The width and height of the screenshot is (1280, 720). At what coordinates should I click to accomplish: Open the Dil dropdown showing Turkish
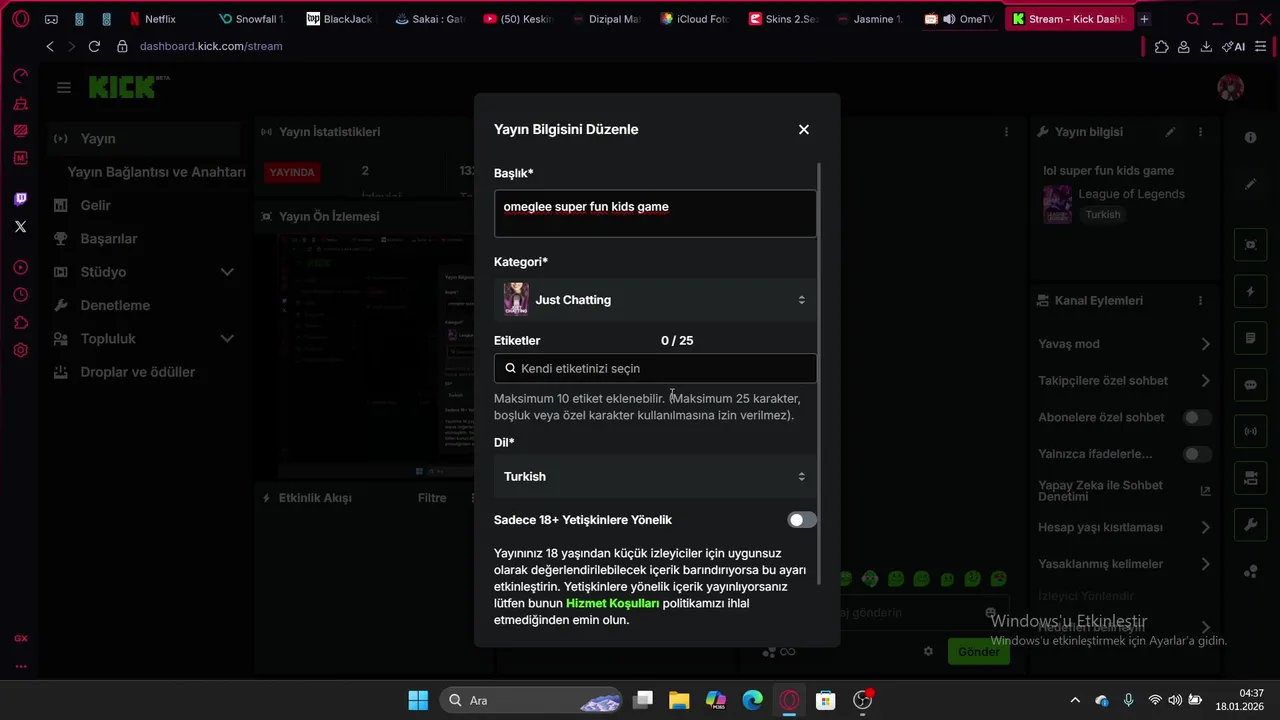(655, 477)
